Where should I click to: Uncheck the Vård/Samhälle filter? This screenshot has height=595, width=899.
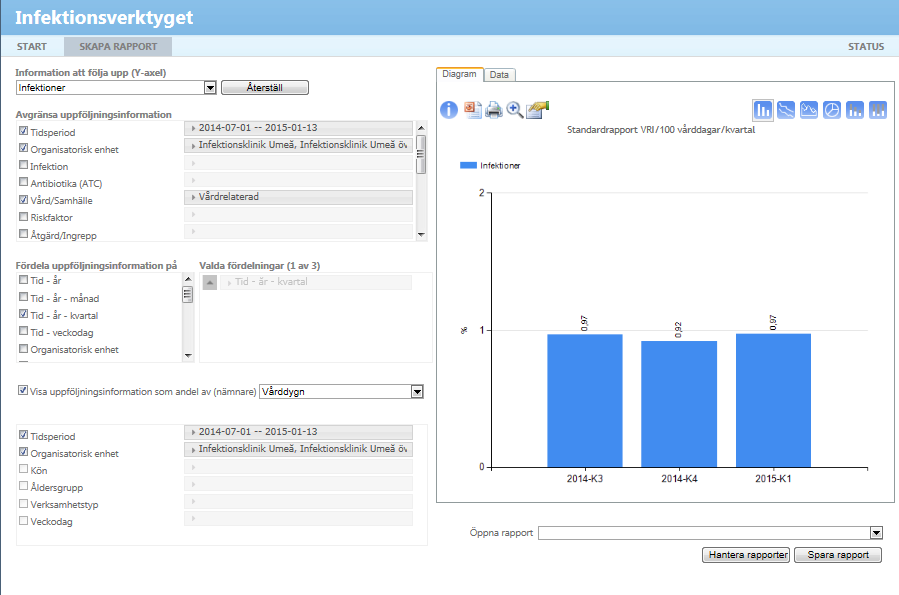click(24, 199)
